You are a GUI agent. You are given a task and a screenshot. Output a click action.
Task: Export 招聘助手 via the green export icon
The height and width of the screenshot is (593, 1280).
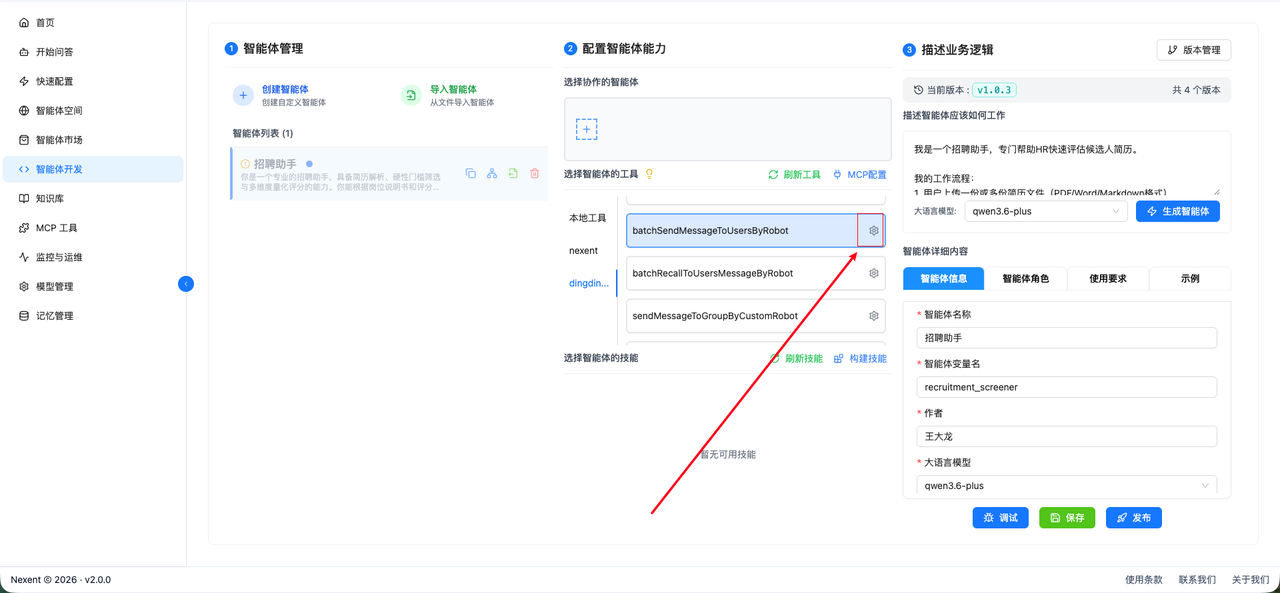pos(513,173)
